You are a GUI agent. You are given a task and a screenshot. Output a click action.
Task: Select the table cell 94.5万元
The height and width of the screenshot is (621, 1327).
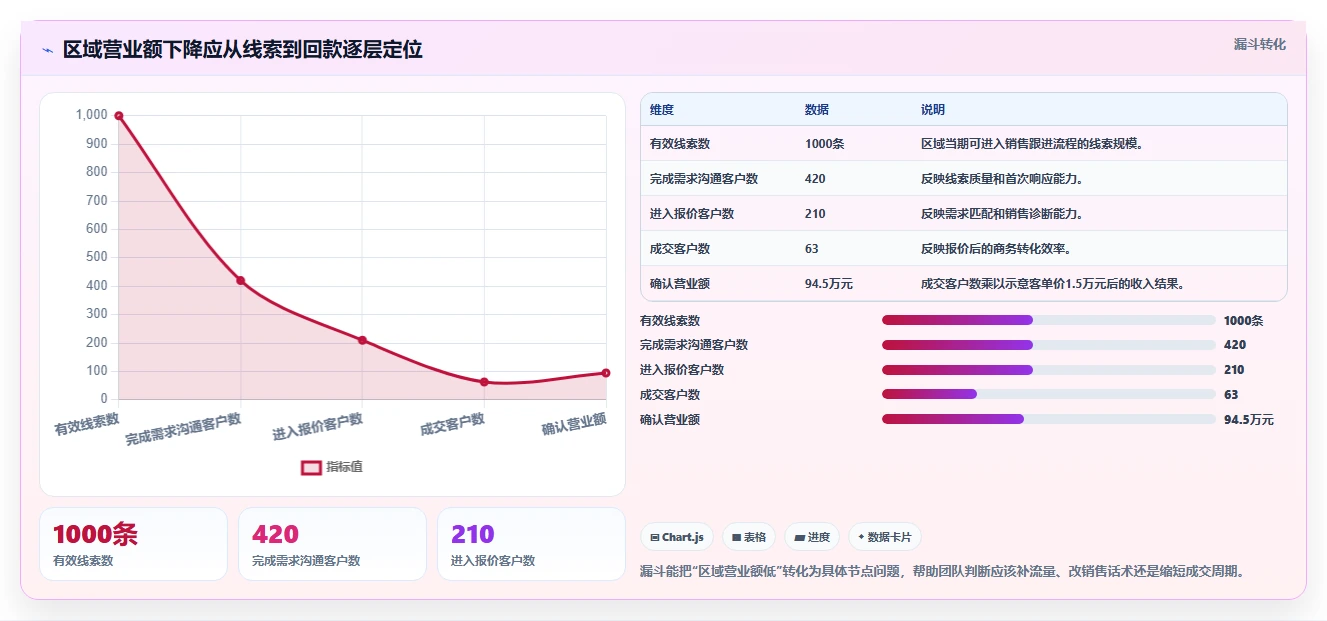829,284
